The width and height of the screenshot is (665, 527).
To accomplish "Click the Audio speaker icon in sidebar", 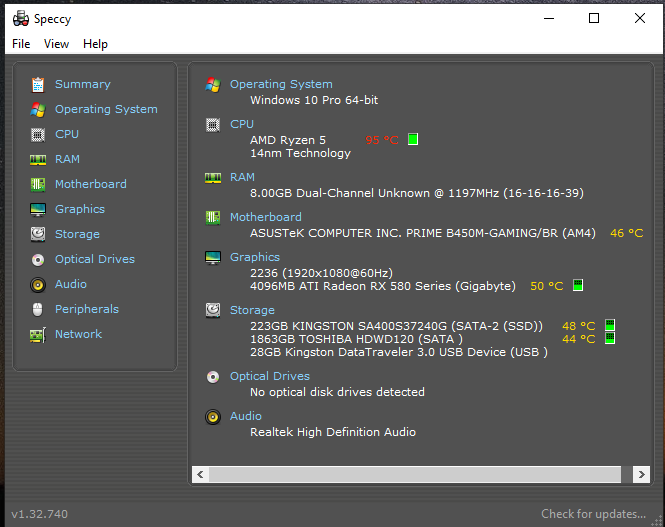I will tap(38, 285).
